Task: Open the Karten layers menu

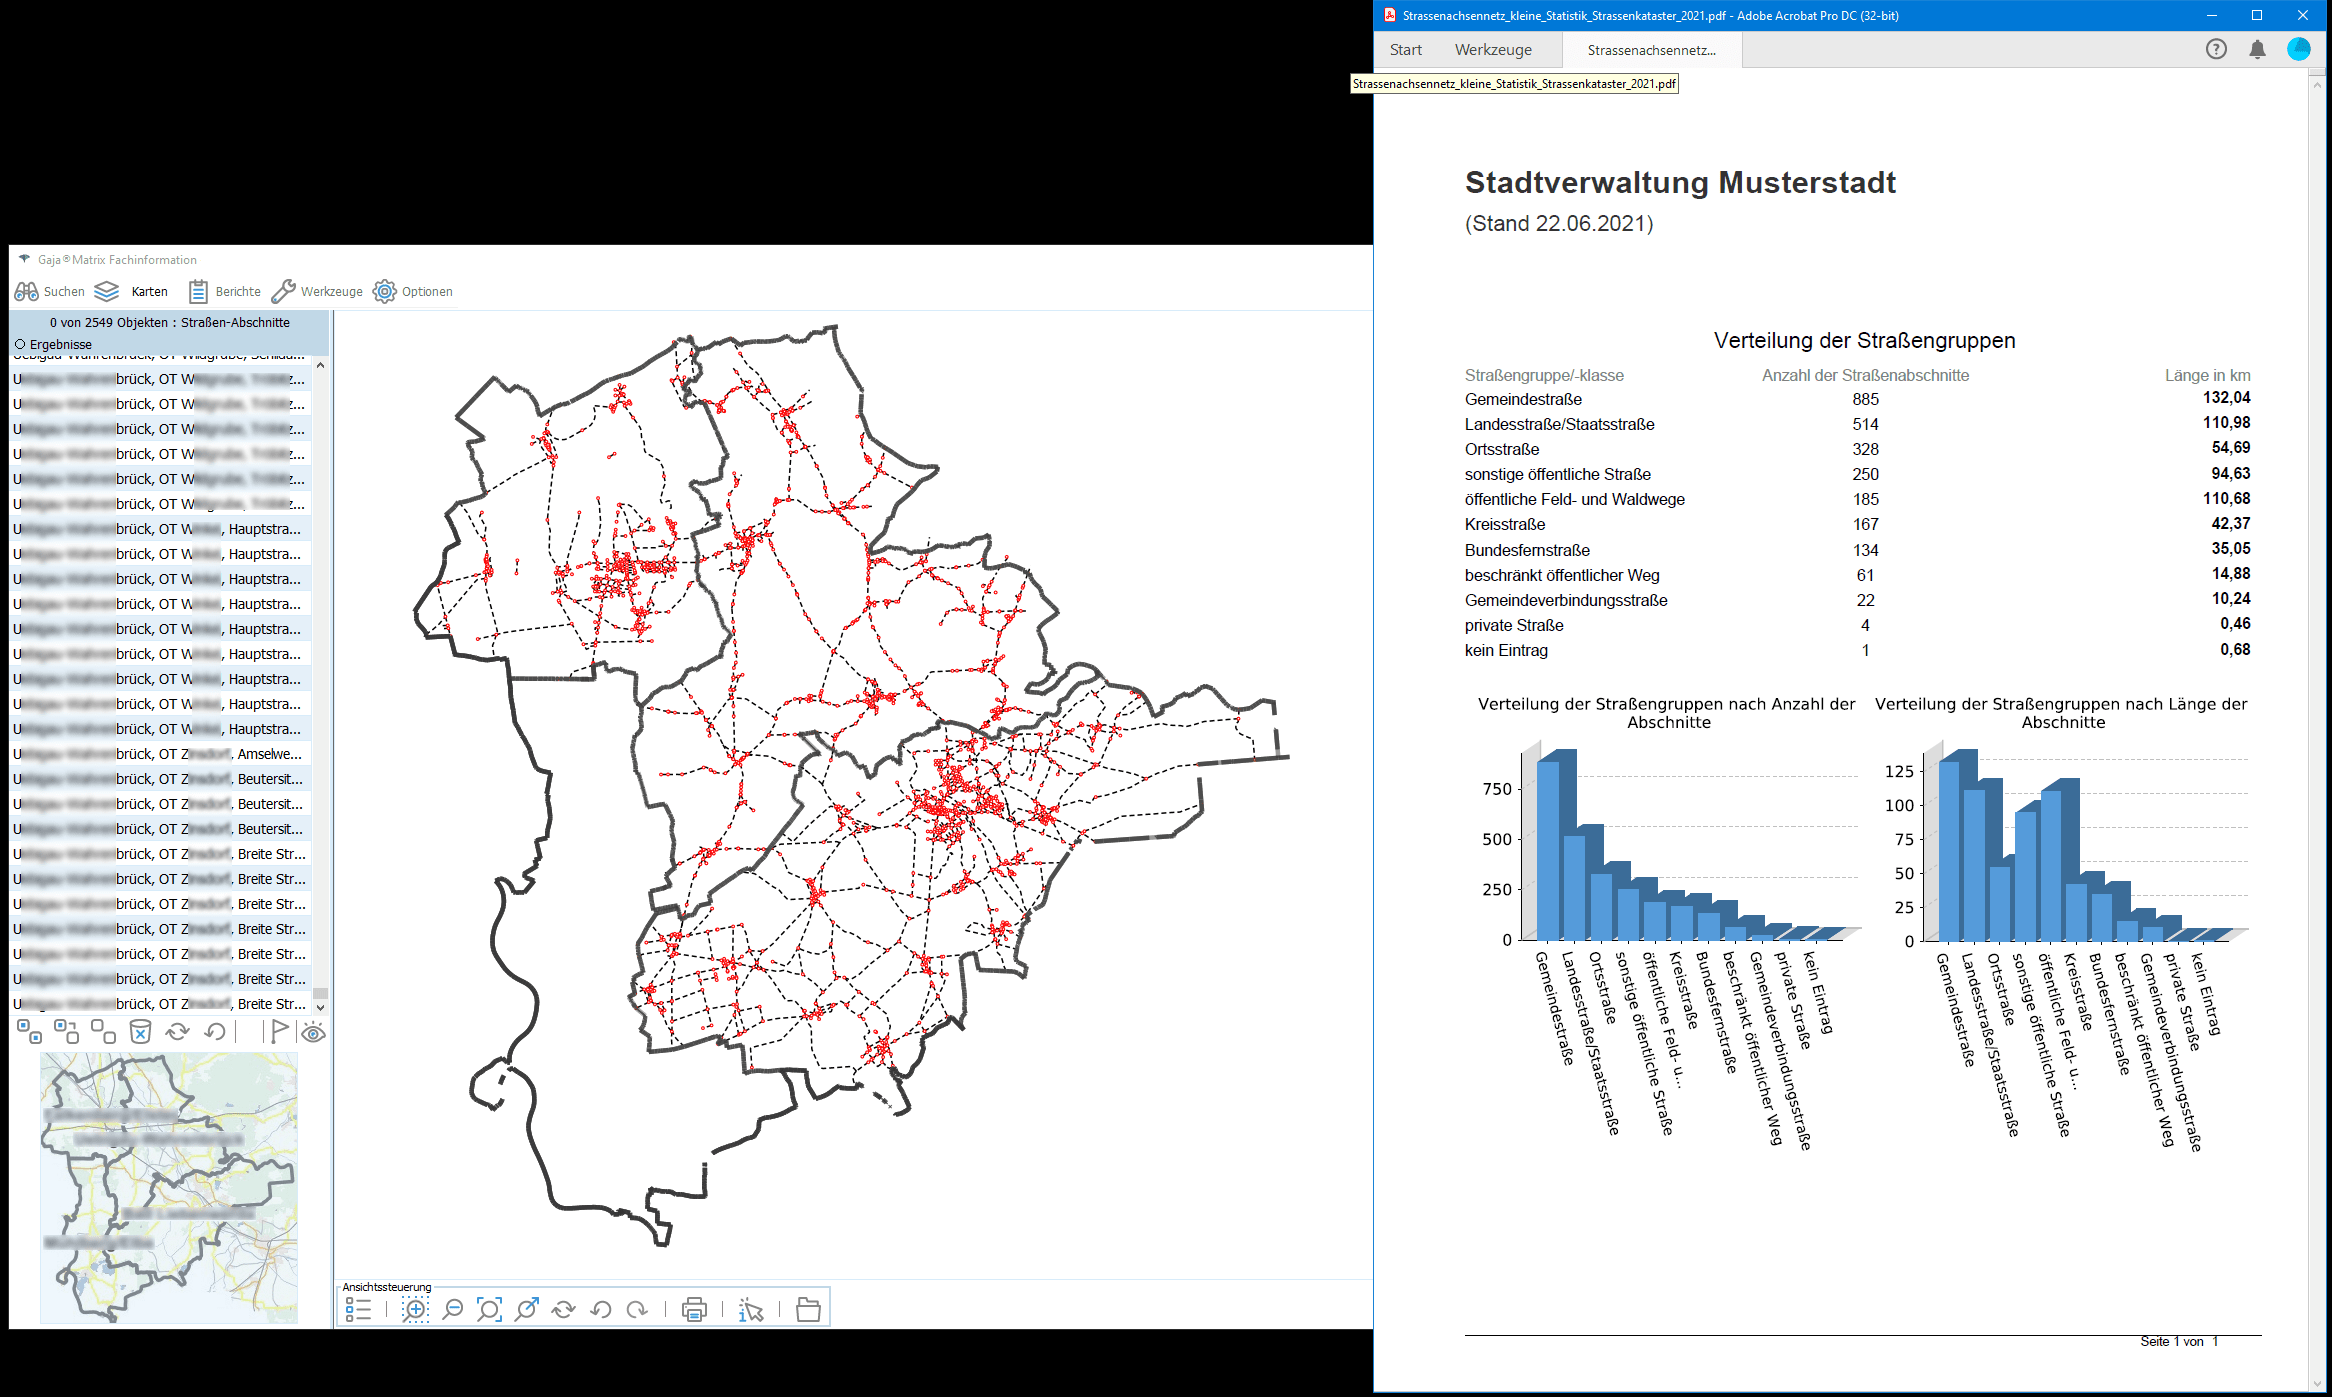Action: click(131, 291)
